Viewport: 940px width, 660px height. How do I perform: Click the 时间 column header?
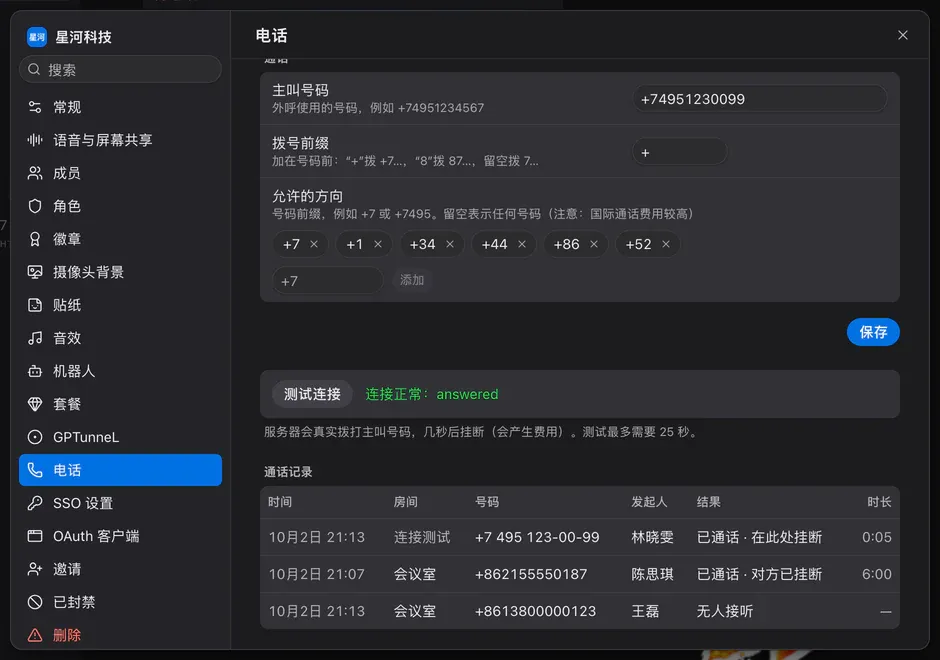click(x=280, y=502)
